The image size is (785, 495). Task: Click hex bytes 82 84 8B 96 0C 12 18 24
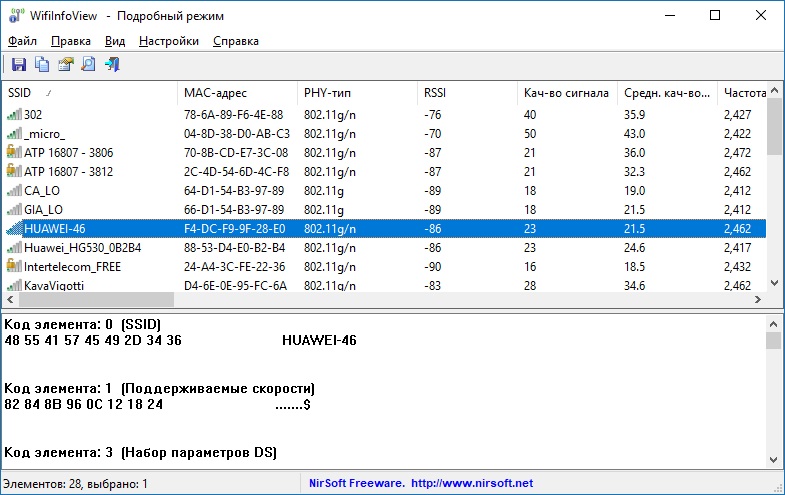click(84, 404)
